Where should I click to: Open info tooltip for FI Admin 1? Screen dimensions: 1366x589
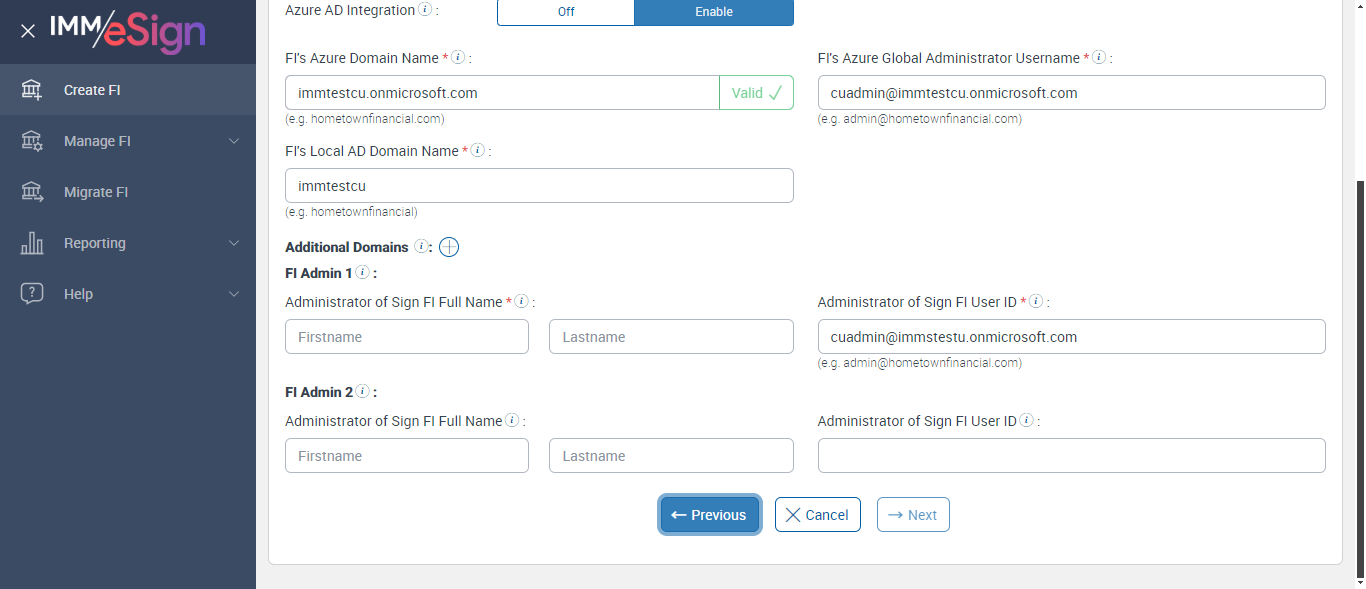coord(362,273)
